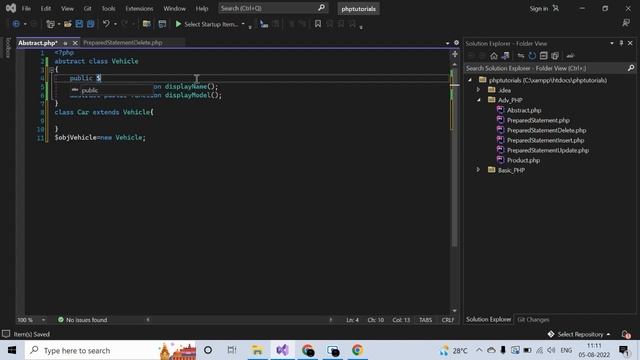This screenshot has width=640, height=360.
Task: Open File Explorer from the taskbar
Action: click(257, 350)
